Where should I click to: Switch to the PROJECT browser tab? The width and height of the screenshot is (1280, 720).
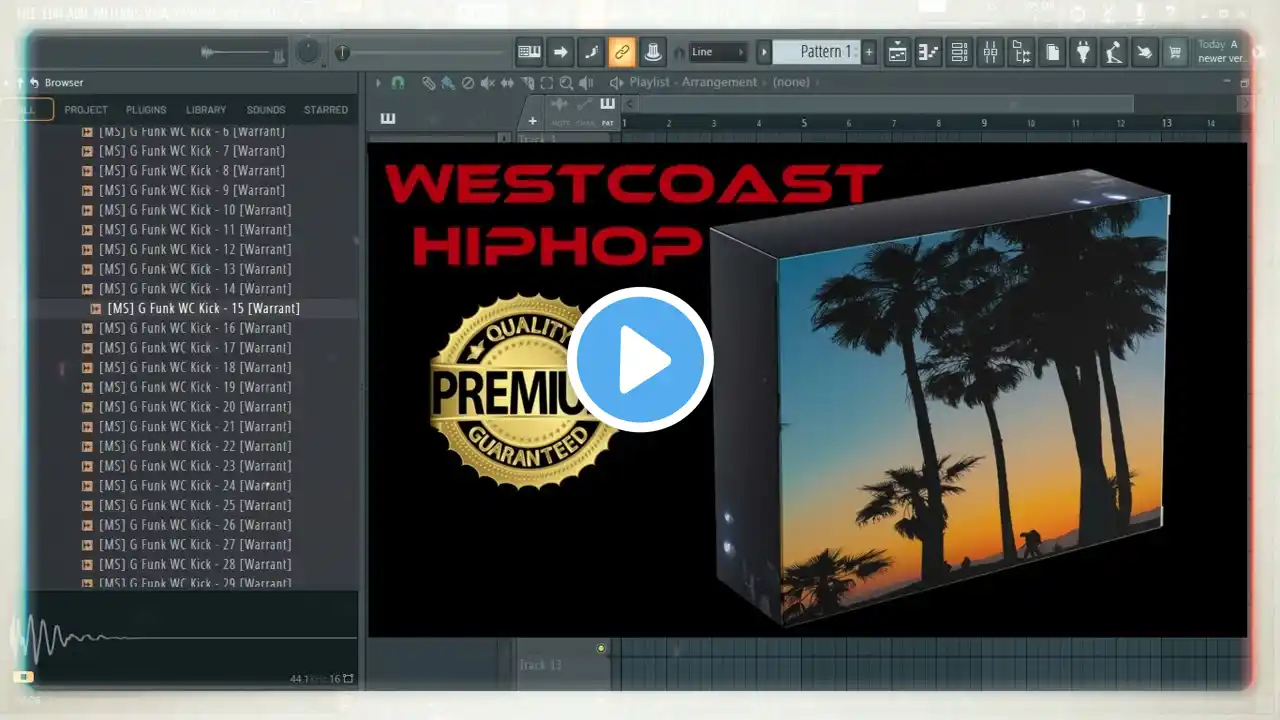[86, 110]
